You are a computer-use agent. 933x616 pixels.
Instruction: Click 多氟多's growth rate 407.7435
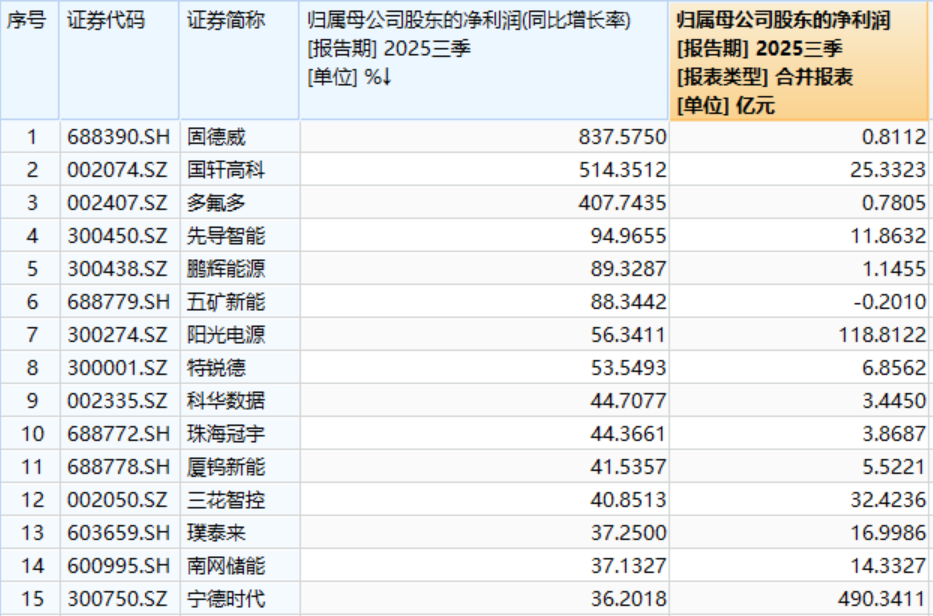[x=622, y=201]
